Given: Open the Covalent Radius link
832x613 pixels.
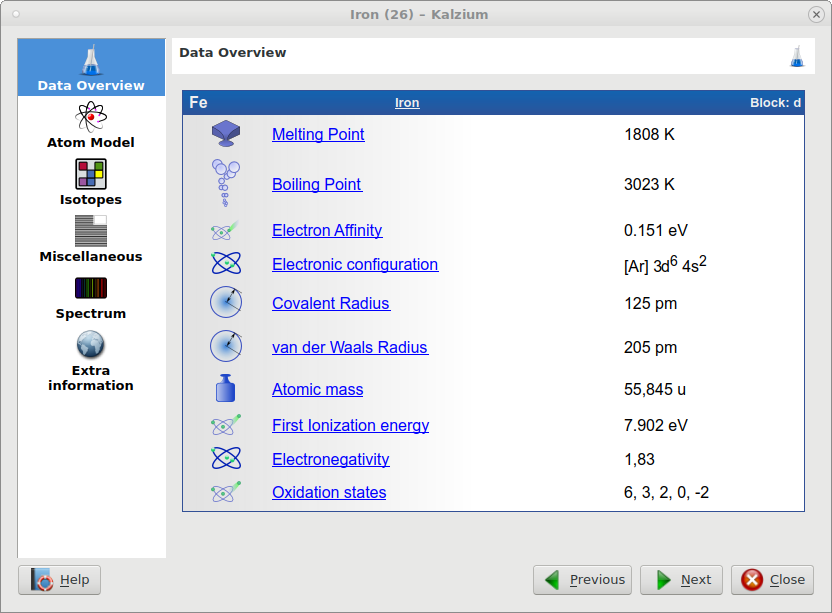Looking at the screenshot, I should (332, 303).
